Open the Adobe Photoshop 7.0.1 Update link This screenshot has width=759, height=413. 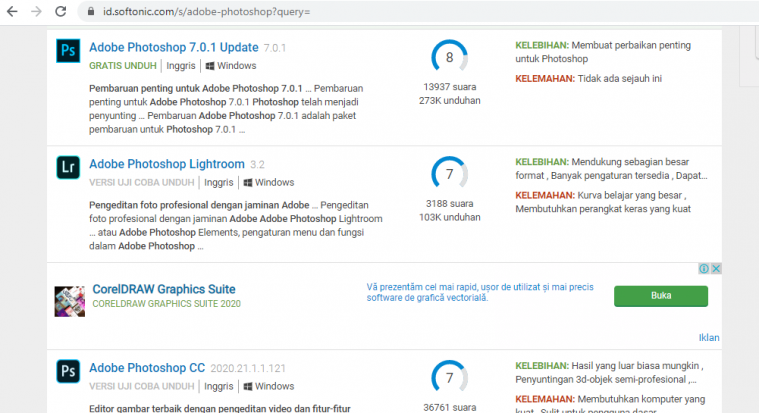coord(174,47)
